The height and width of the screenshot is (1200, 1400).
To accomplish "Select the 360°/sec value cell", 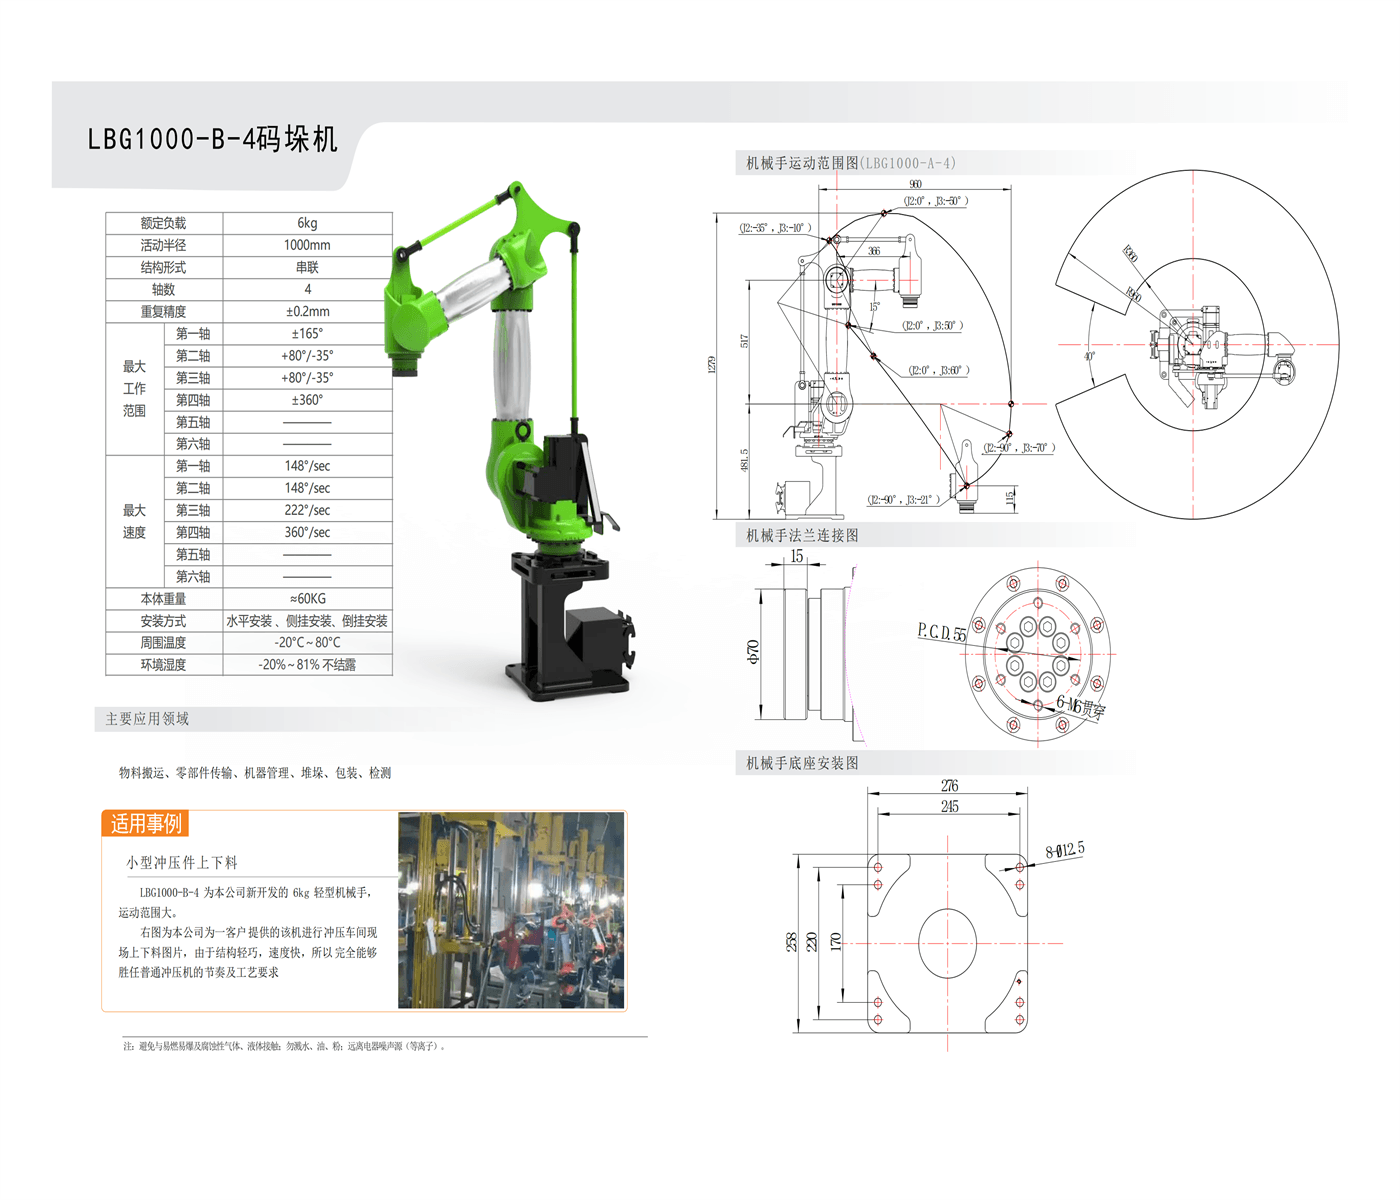I will pyautogui.click(x=307, y=532).
